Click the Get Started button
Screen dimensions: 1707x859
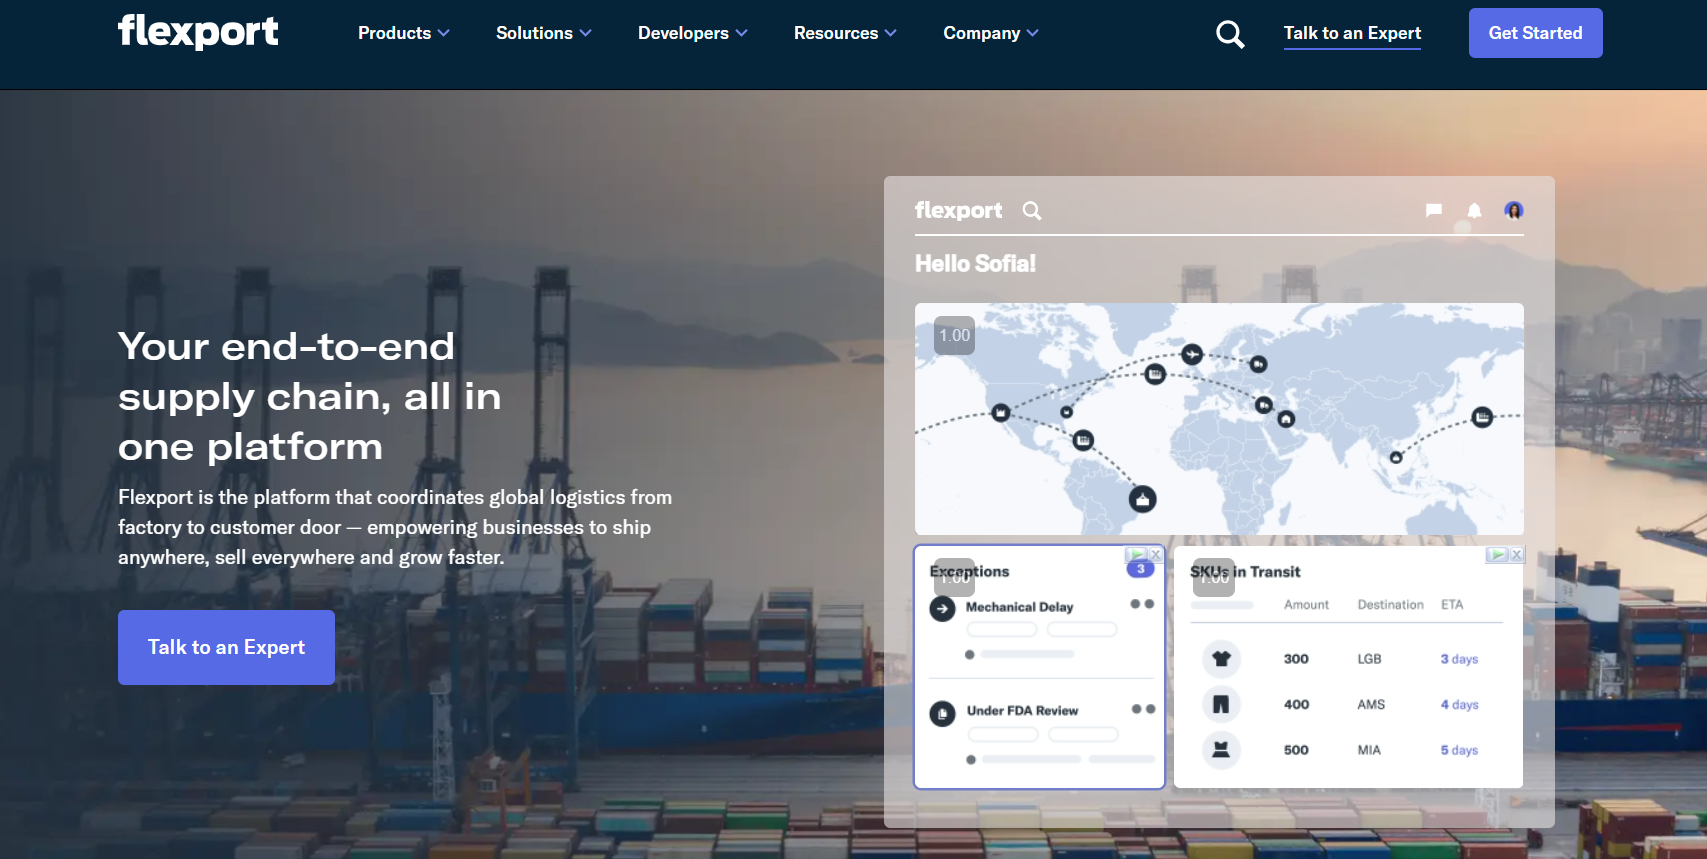(1535, 33)
